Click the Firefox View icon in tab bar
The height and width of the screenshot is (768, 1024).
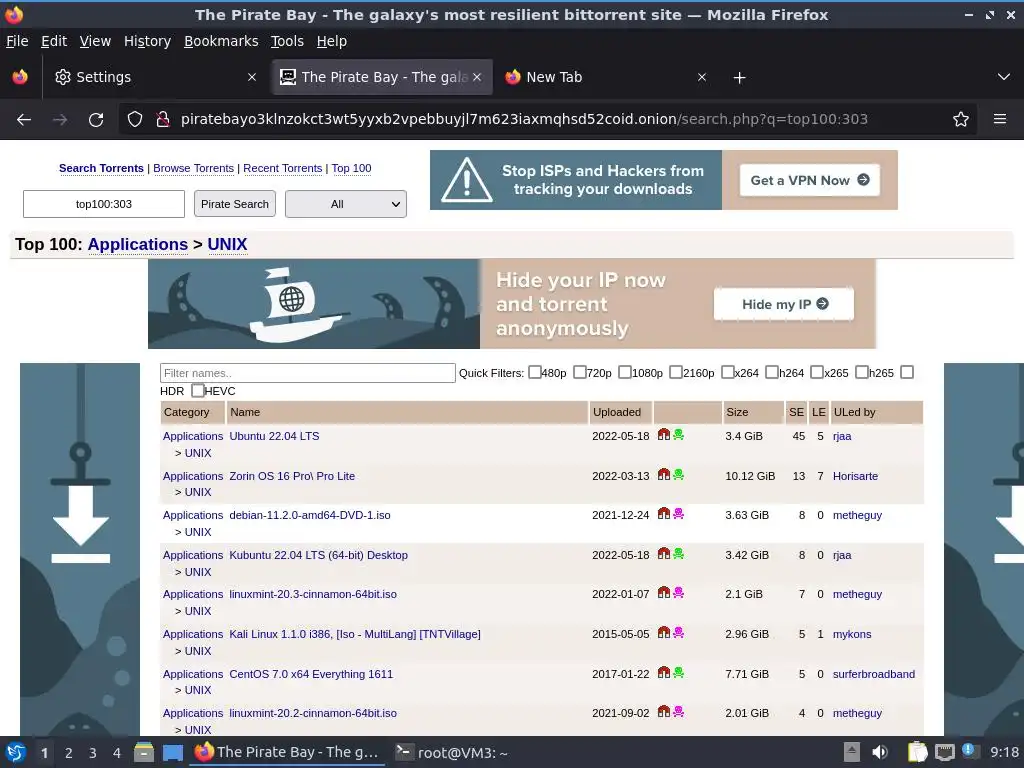point(20,77)
